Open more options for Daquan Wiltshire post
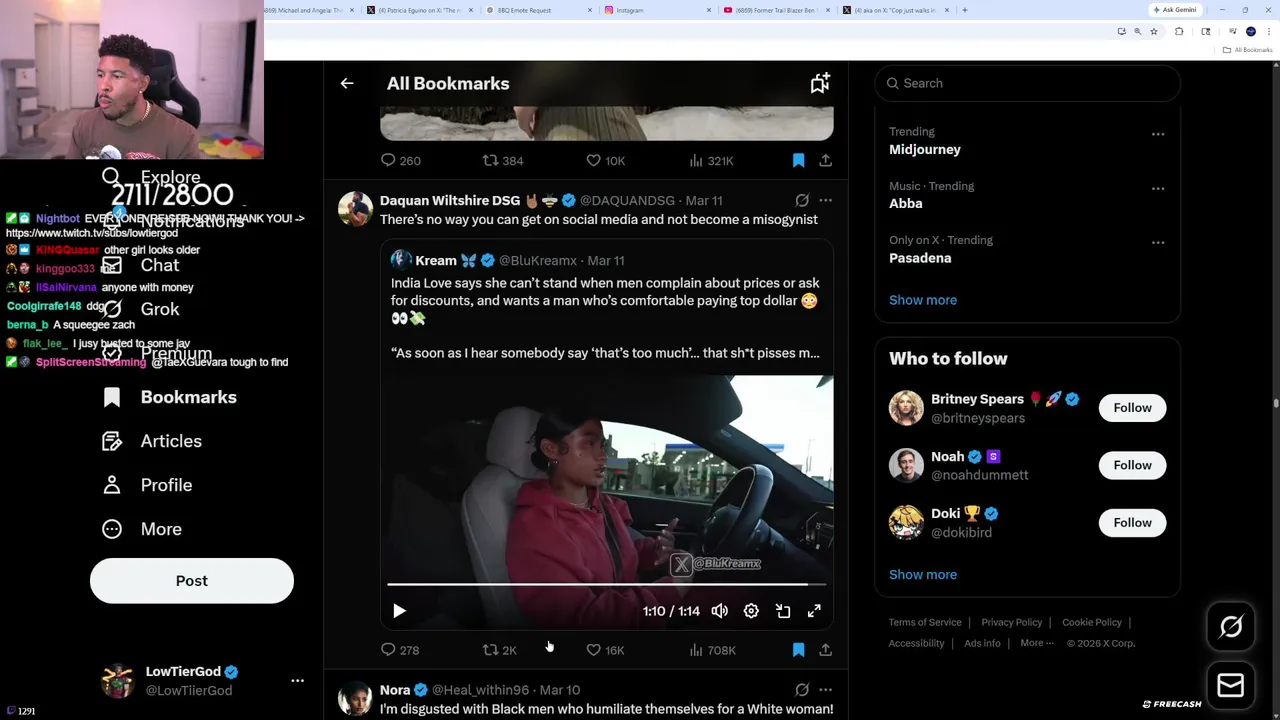The height and width of the screenshot is (720, 1280). (x=825, y=200)
